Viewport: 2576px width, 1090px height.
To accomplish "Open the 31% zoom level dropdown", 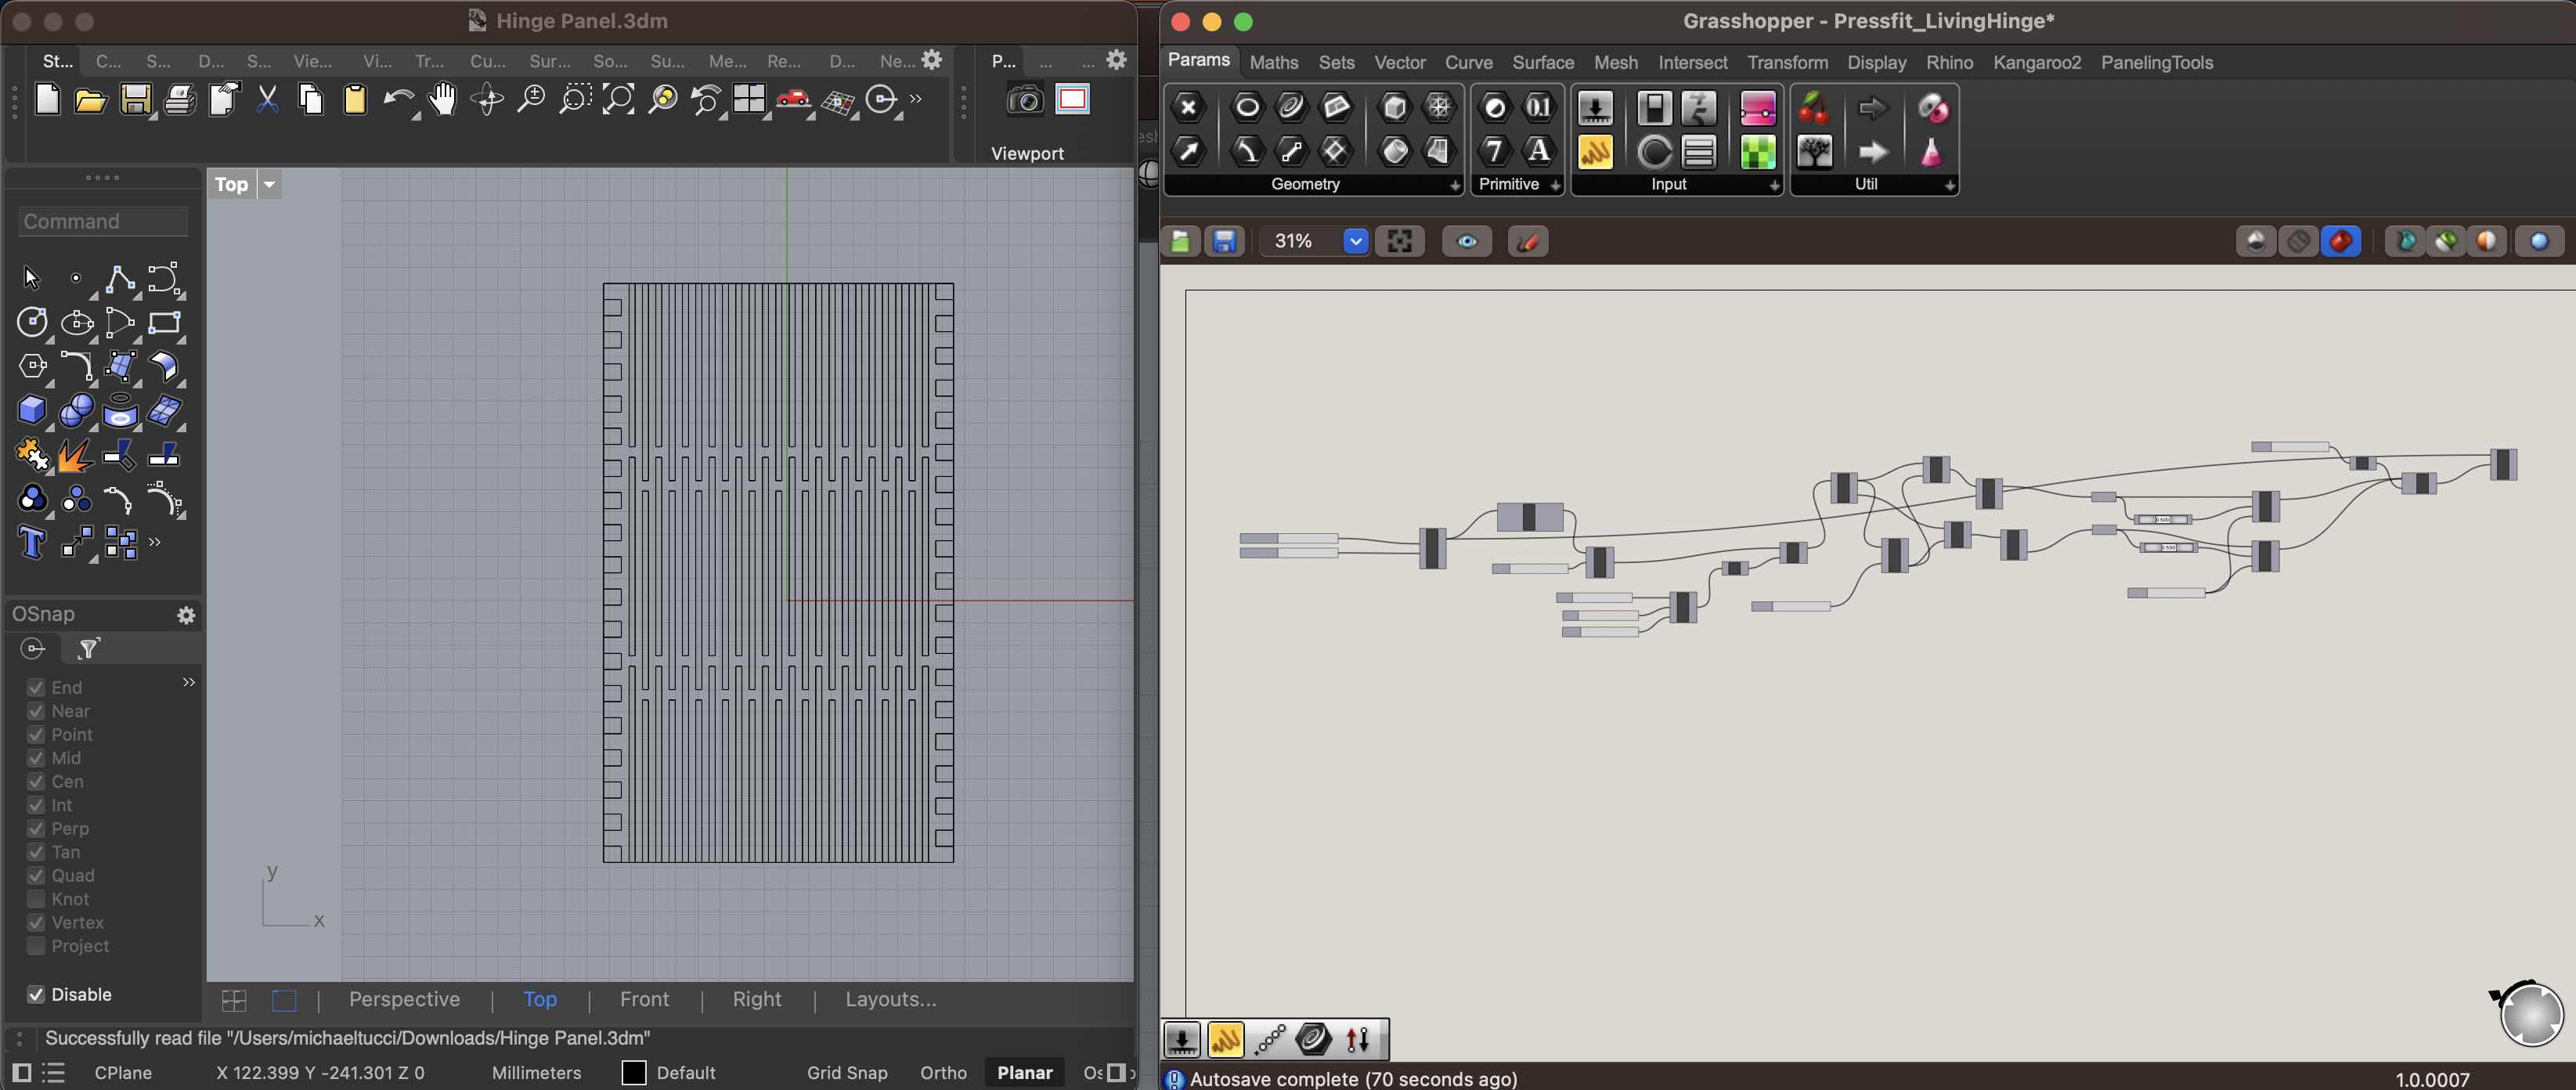I will 1355,241.
